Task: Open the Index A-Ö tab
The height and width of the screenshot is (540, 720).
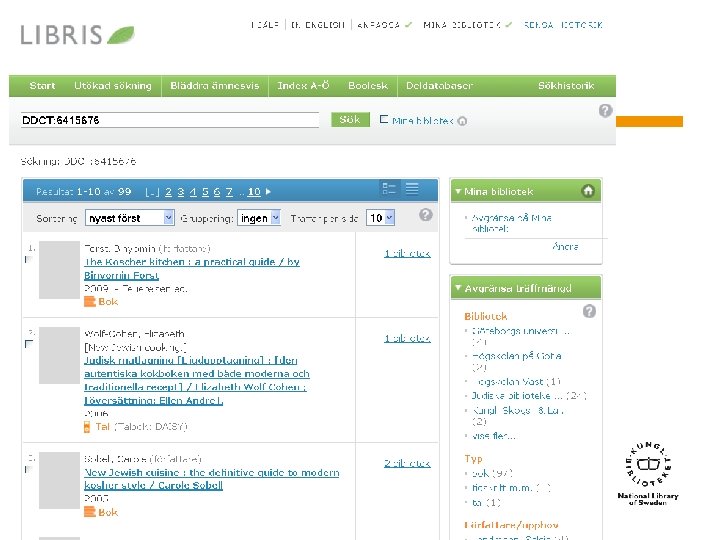Action: coord(303,86)
